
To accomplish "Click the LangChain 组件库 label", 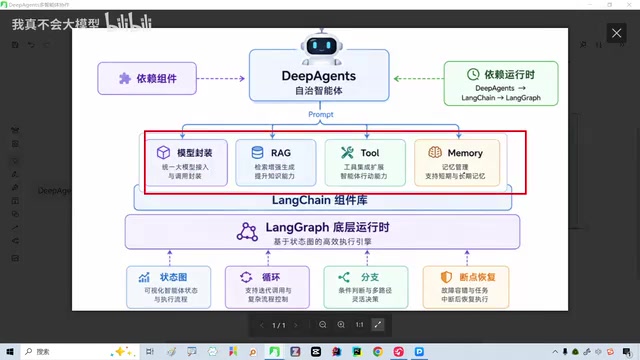I will [x=320, y=200].
